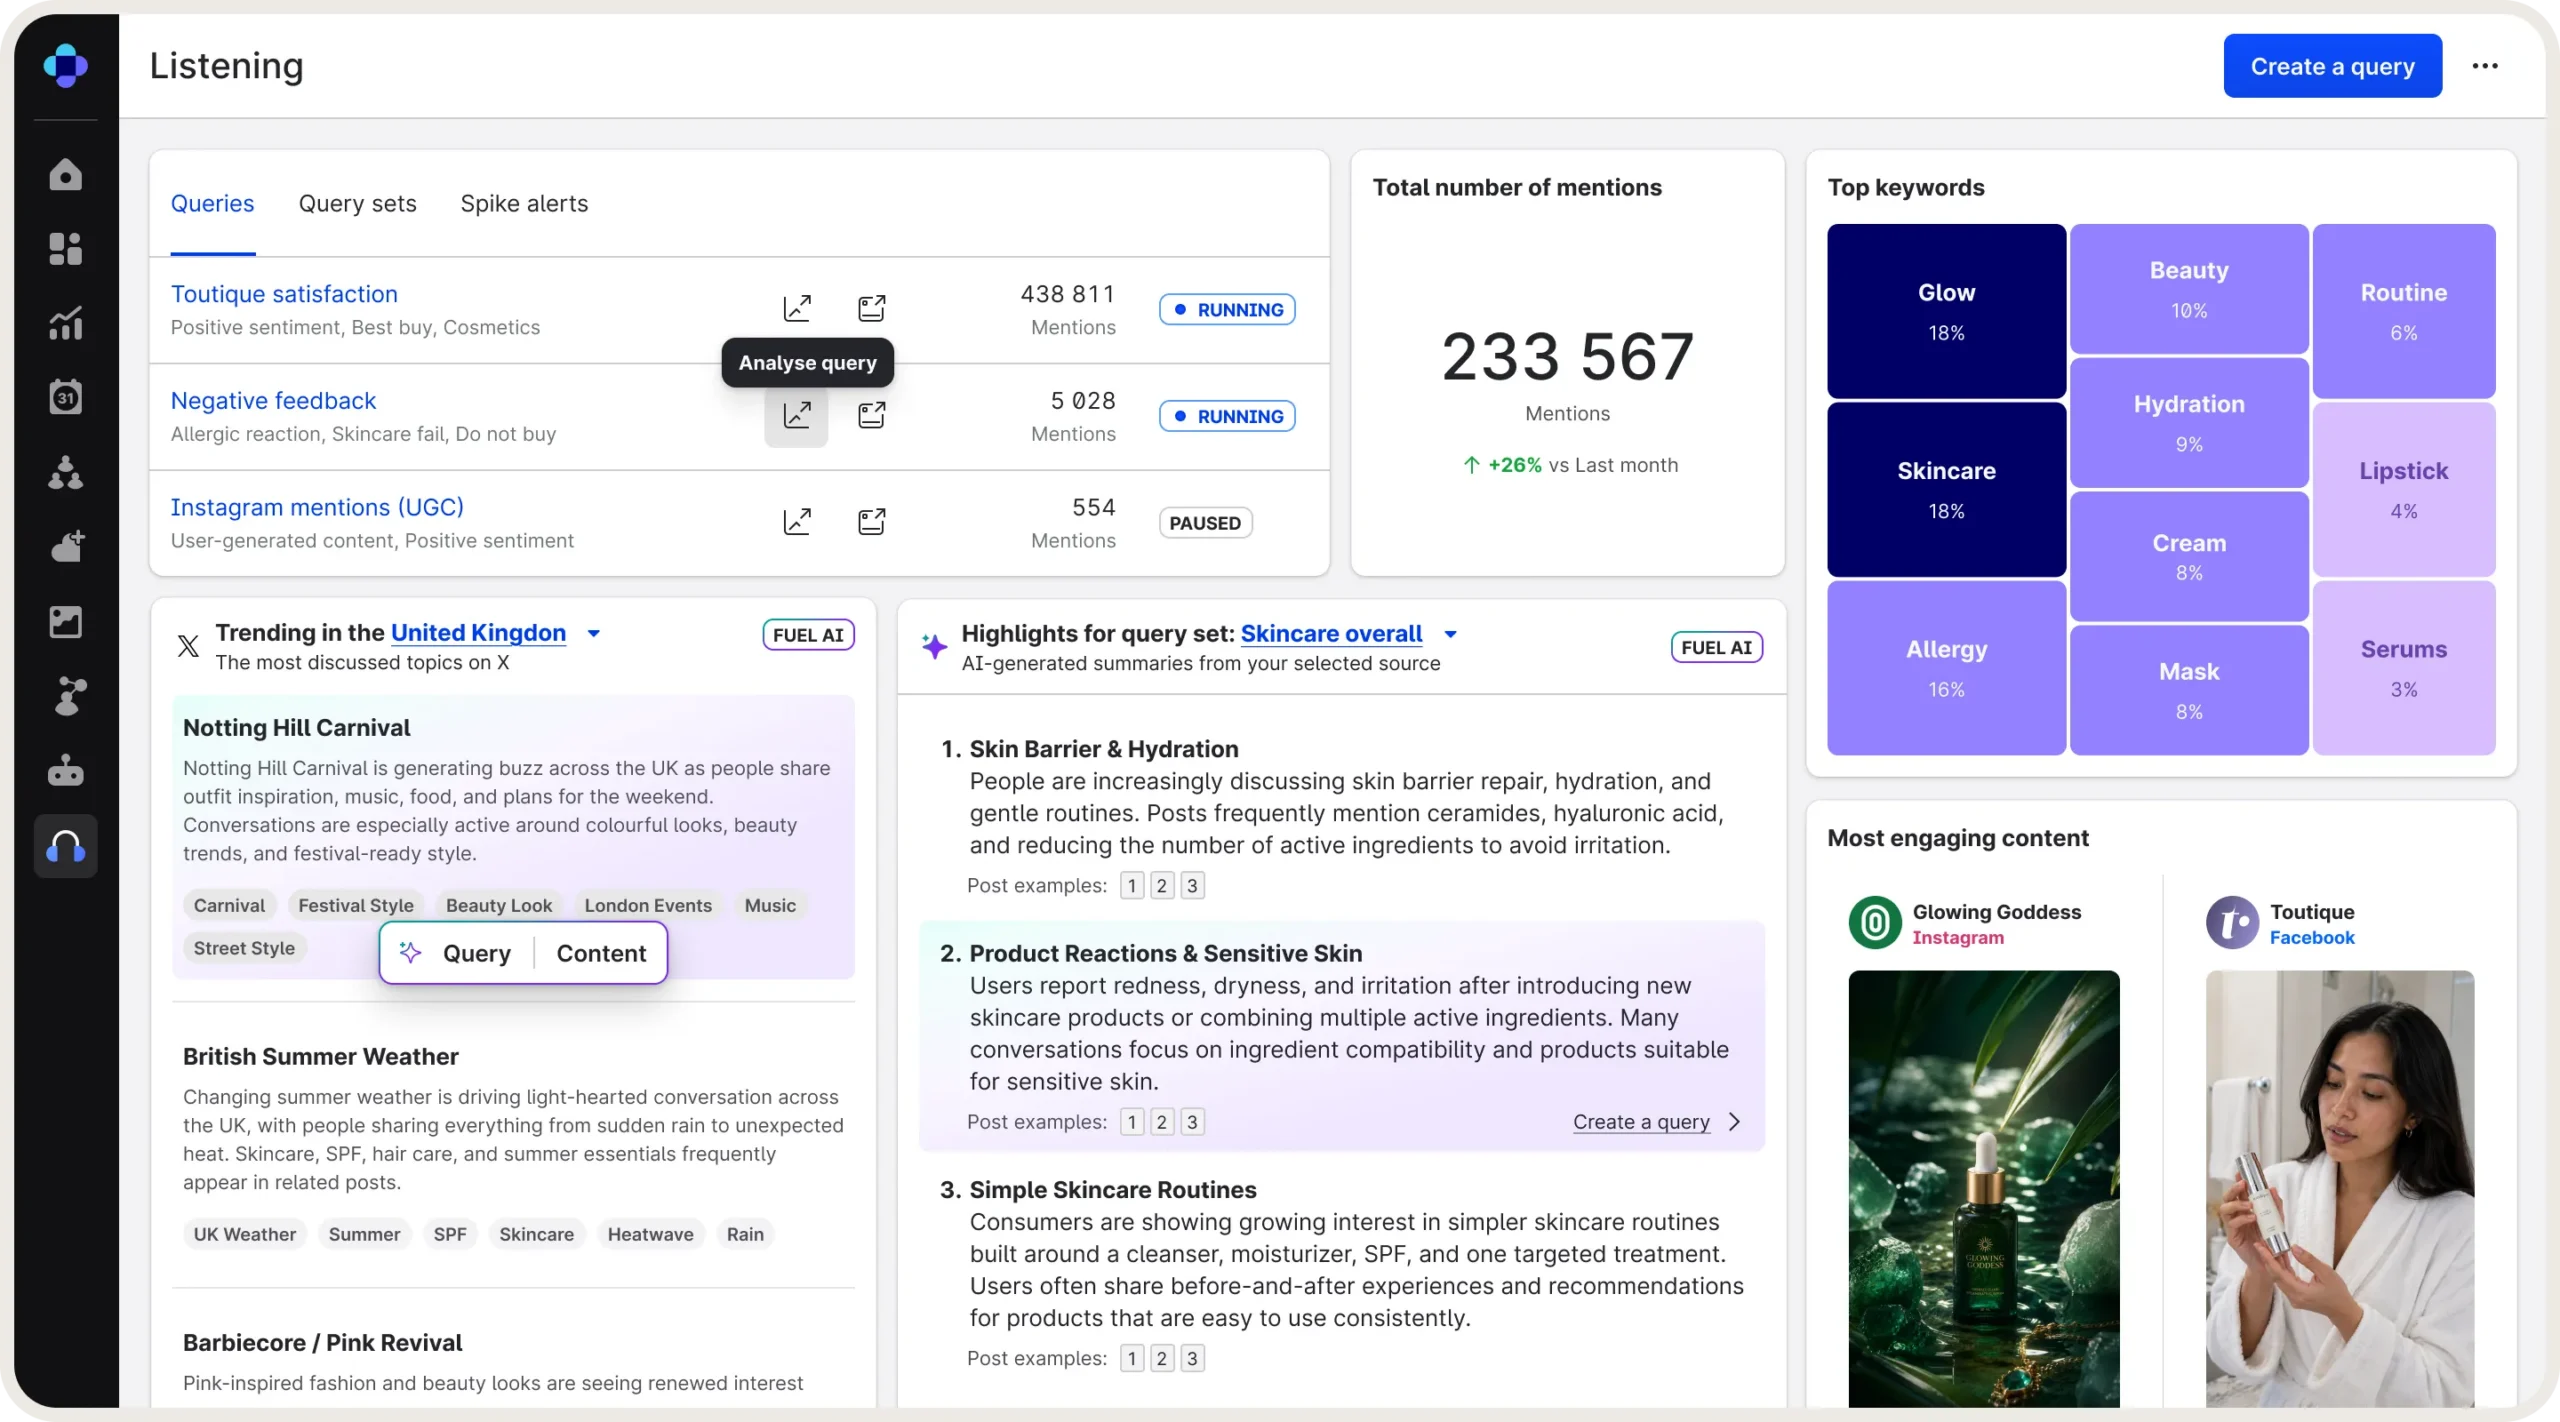Click FUEL AI badge in Trending panel

808,635
